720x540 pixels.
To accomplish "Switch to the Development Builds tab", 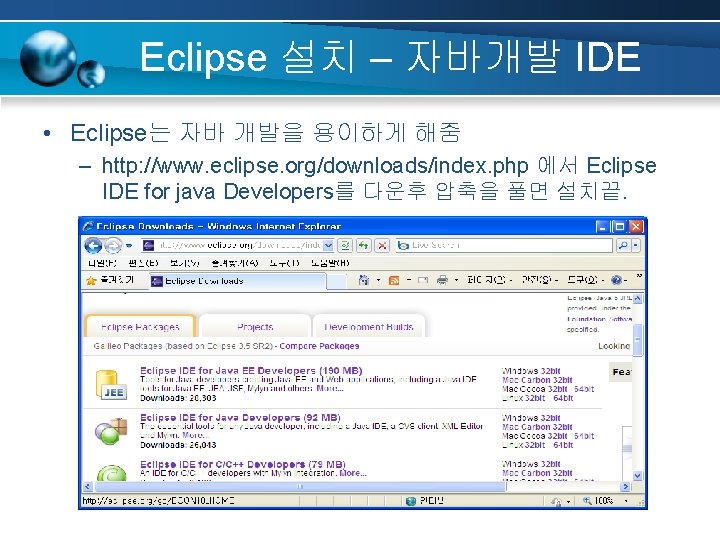I will [x=369, y=326].
